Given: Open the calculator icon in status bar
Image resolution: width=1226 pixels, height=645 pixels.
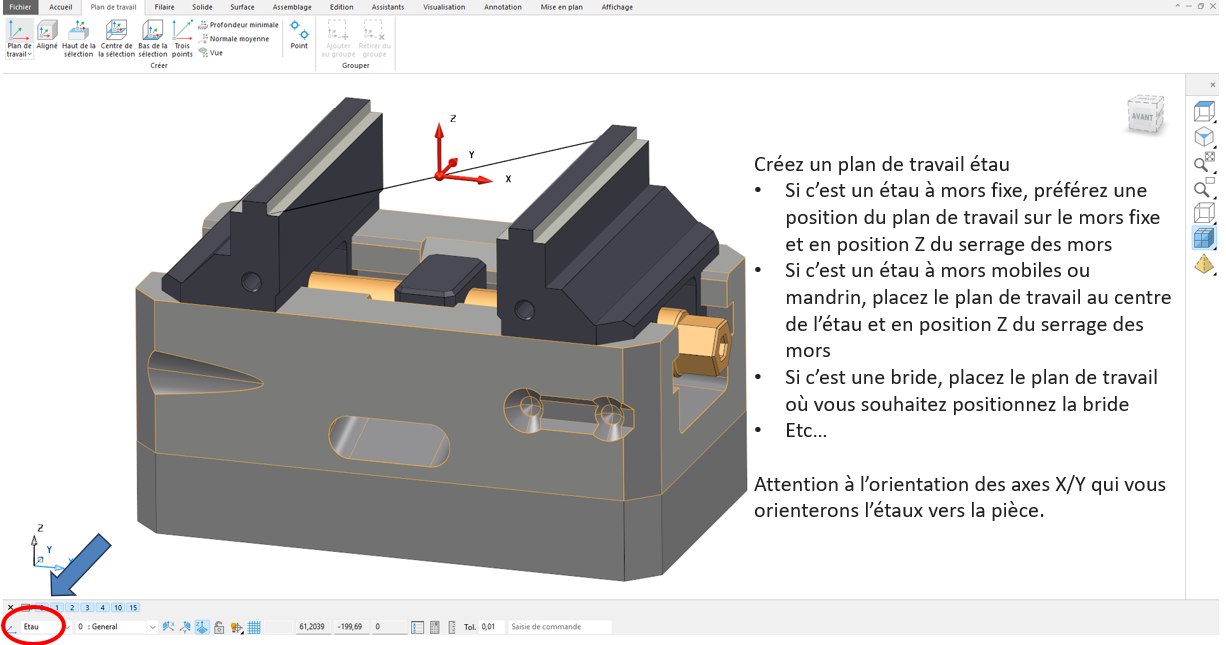Looking at the screenshot, I should point(435,627).
